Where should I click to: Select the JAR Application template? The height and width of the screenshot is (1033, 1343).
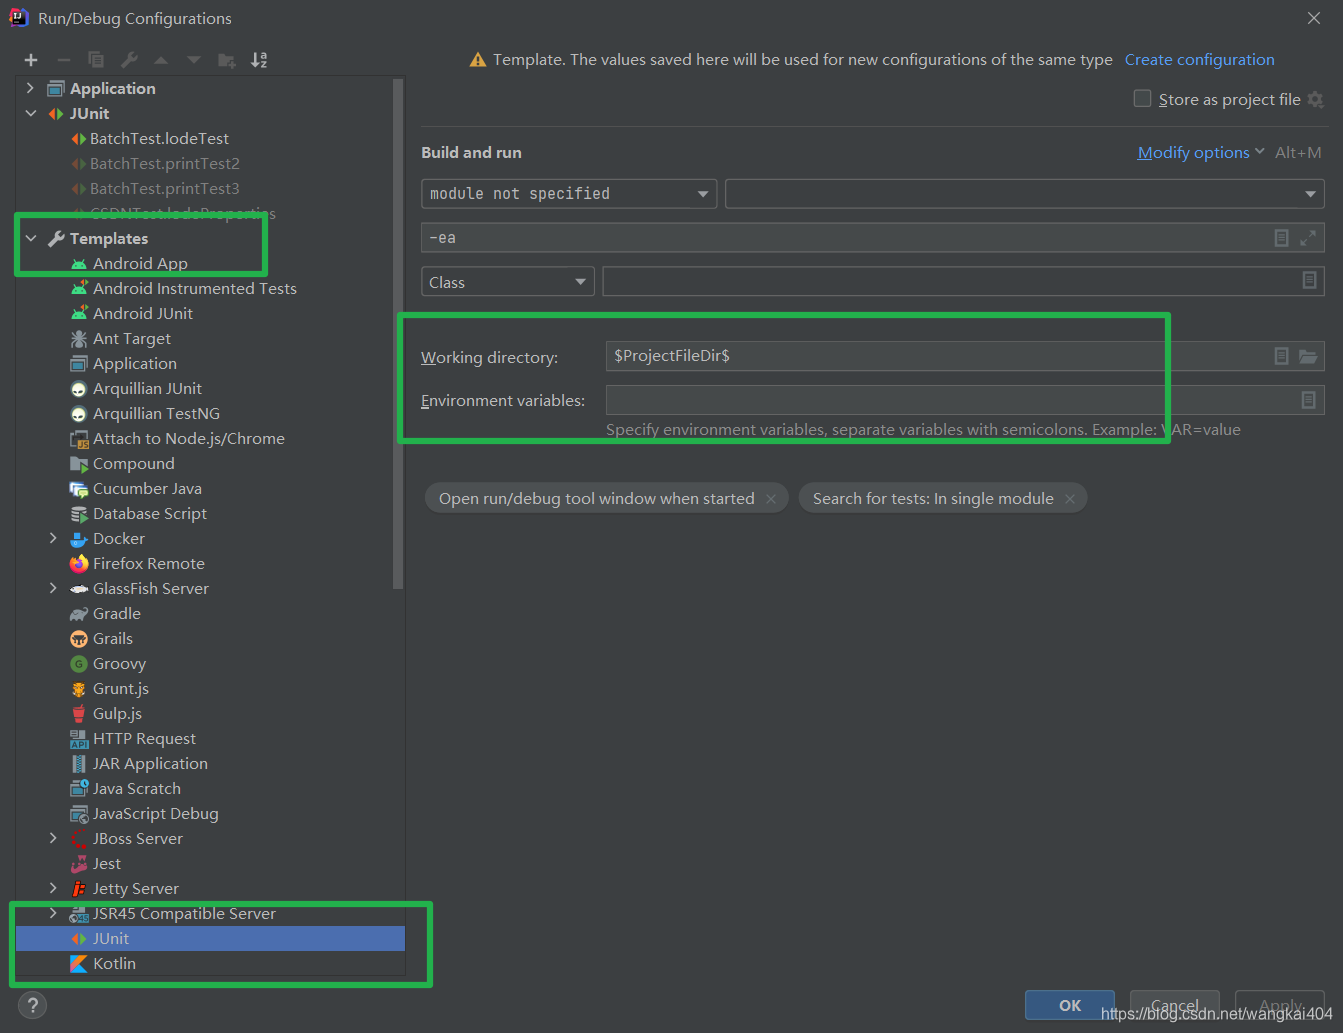pyautogui.click(x=150, y=763)
